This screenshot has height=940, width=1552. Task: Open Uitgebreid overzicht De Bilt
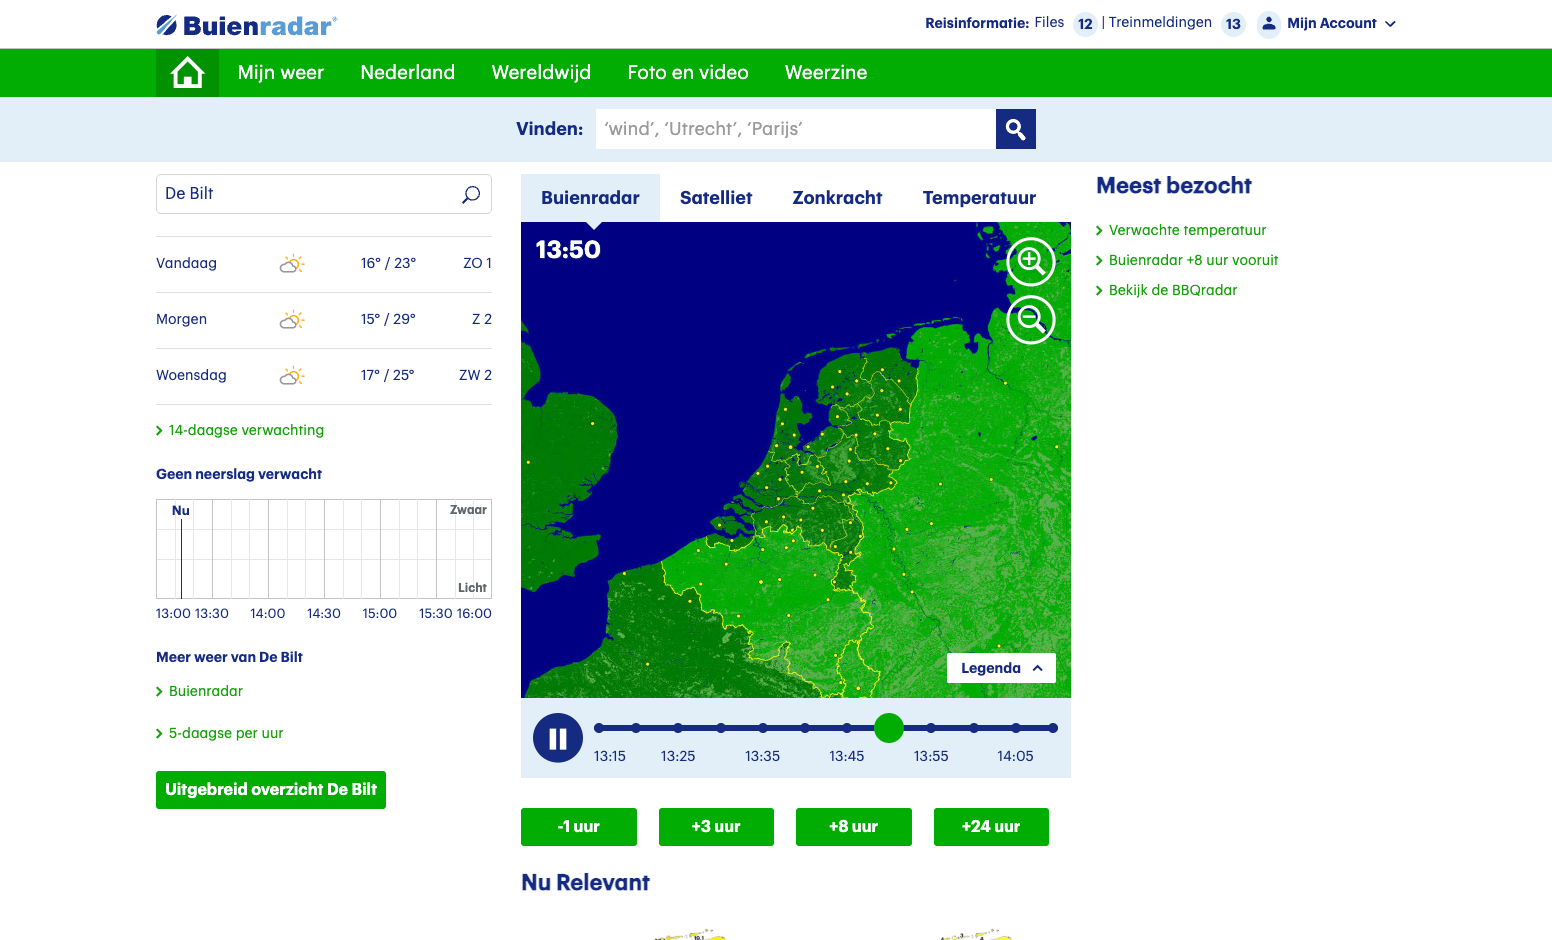(271, 790)
